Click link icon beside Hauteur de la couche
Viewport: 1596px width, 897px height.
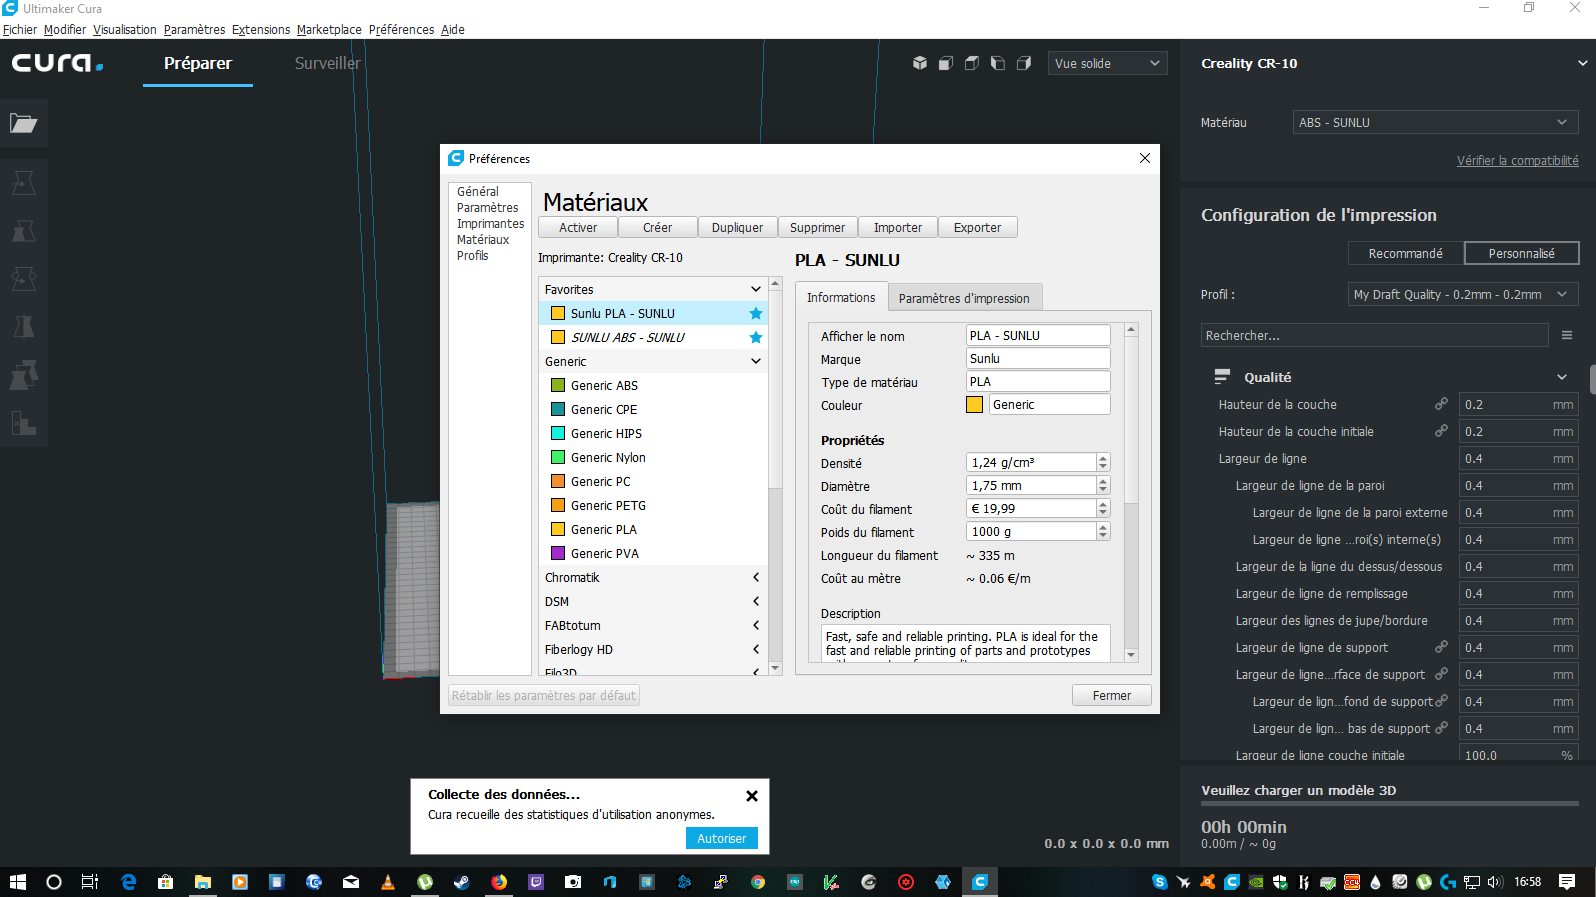1441,404
